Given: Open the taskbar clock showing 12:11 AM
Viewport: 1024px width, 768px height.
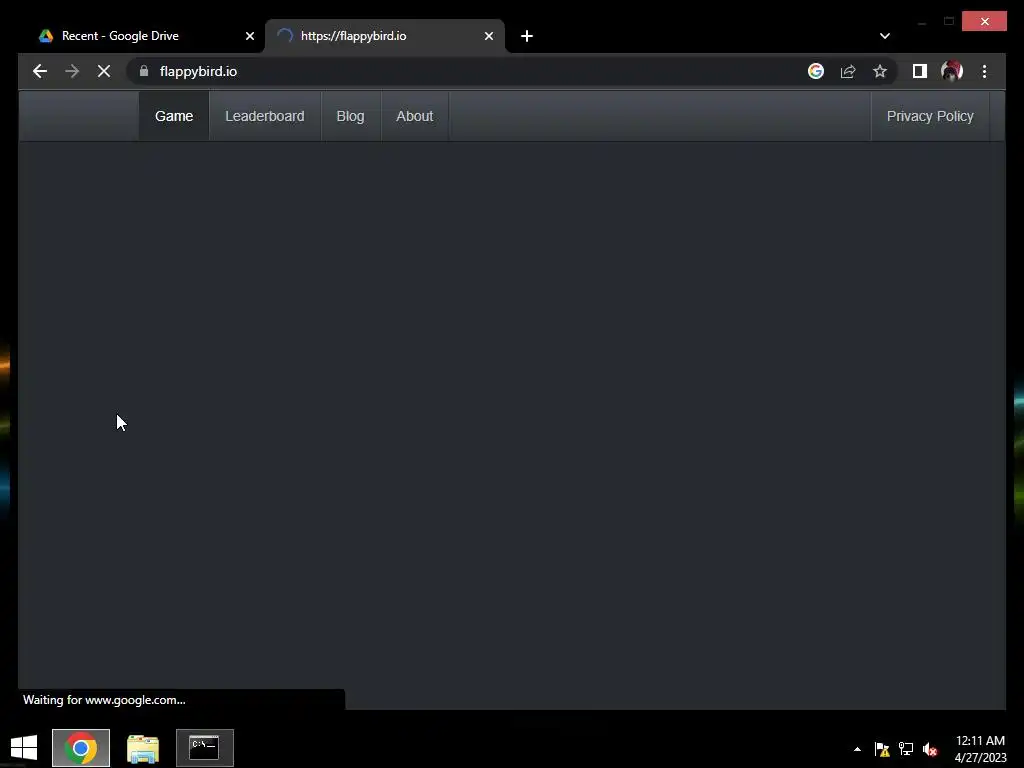Looking at the screenshot, I should point(980,748).
